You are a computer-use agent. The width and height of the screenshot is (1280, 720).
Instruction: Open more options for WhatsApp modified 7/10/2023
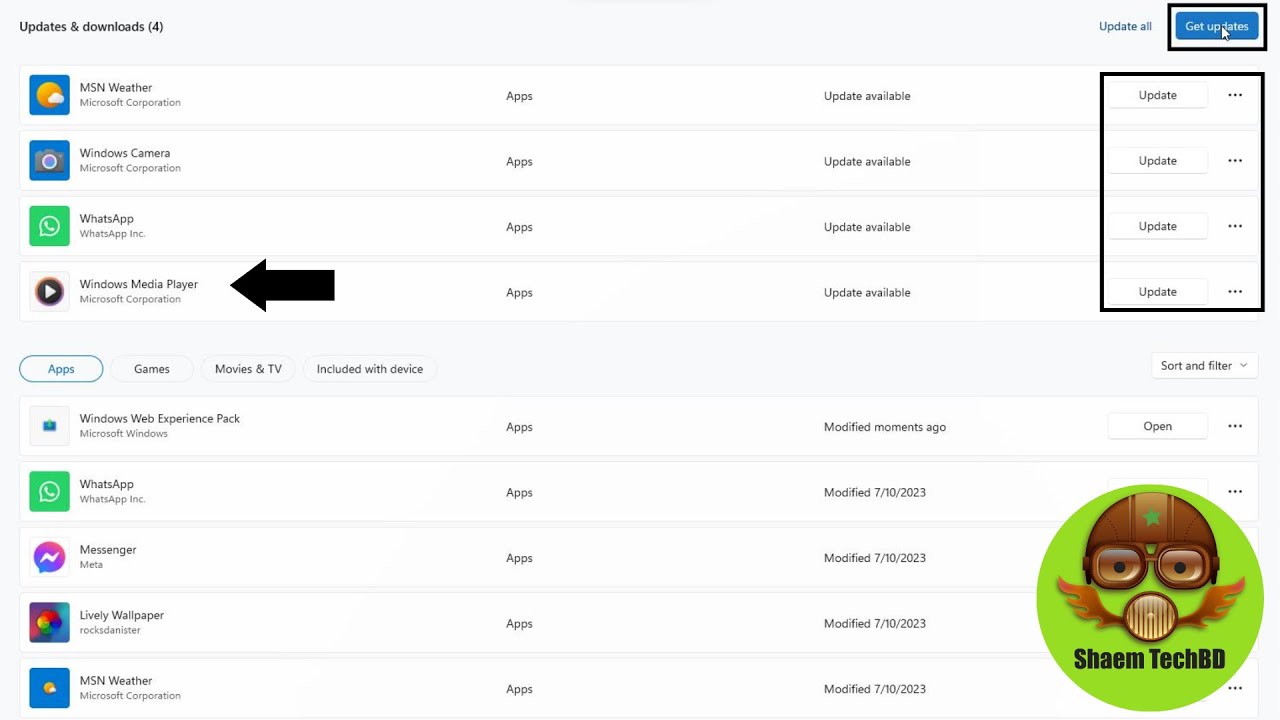(x=1235, y=492)
